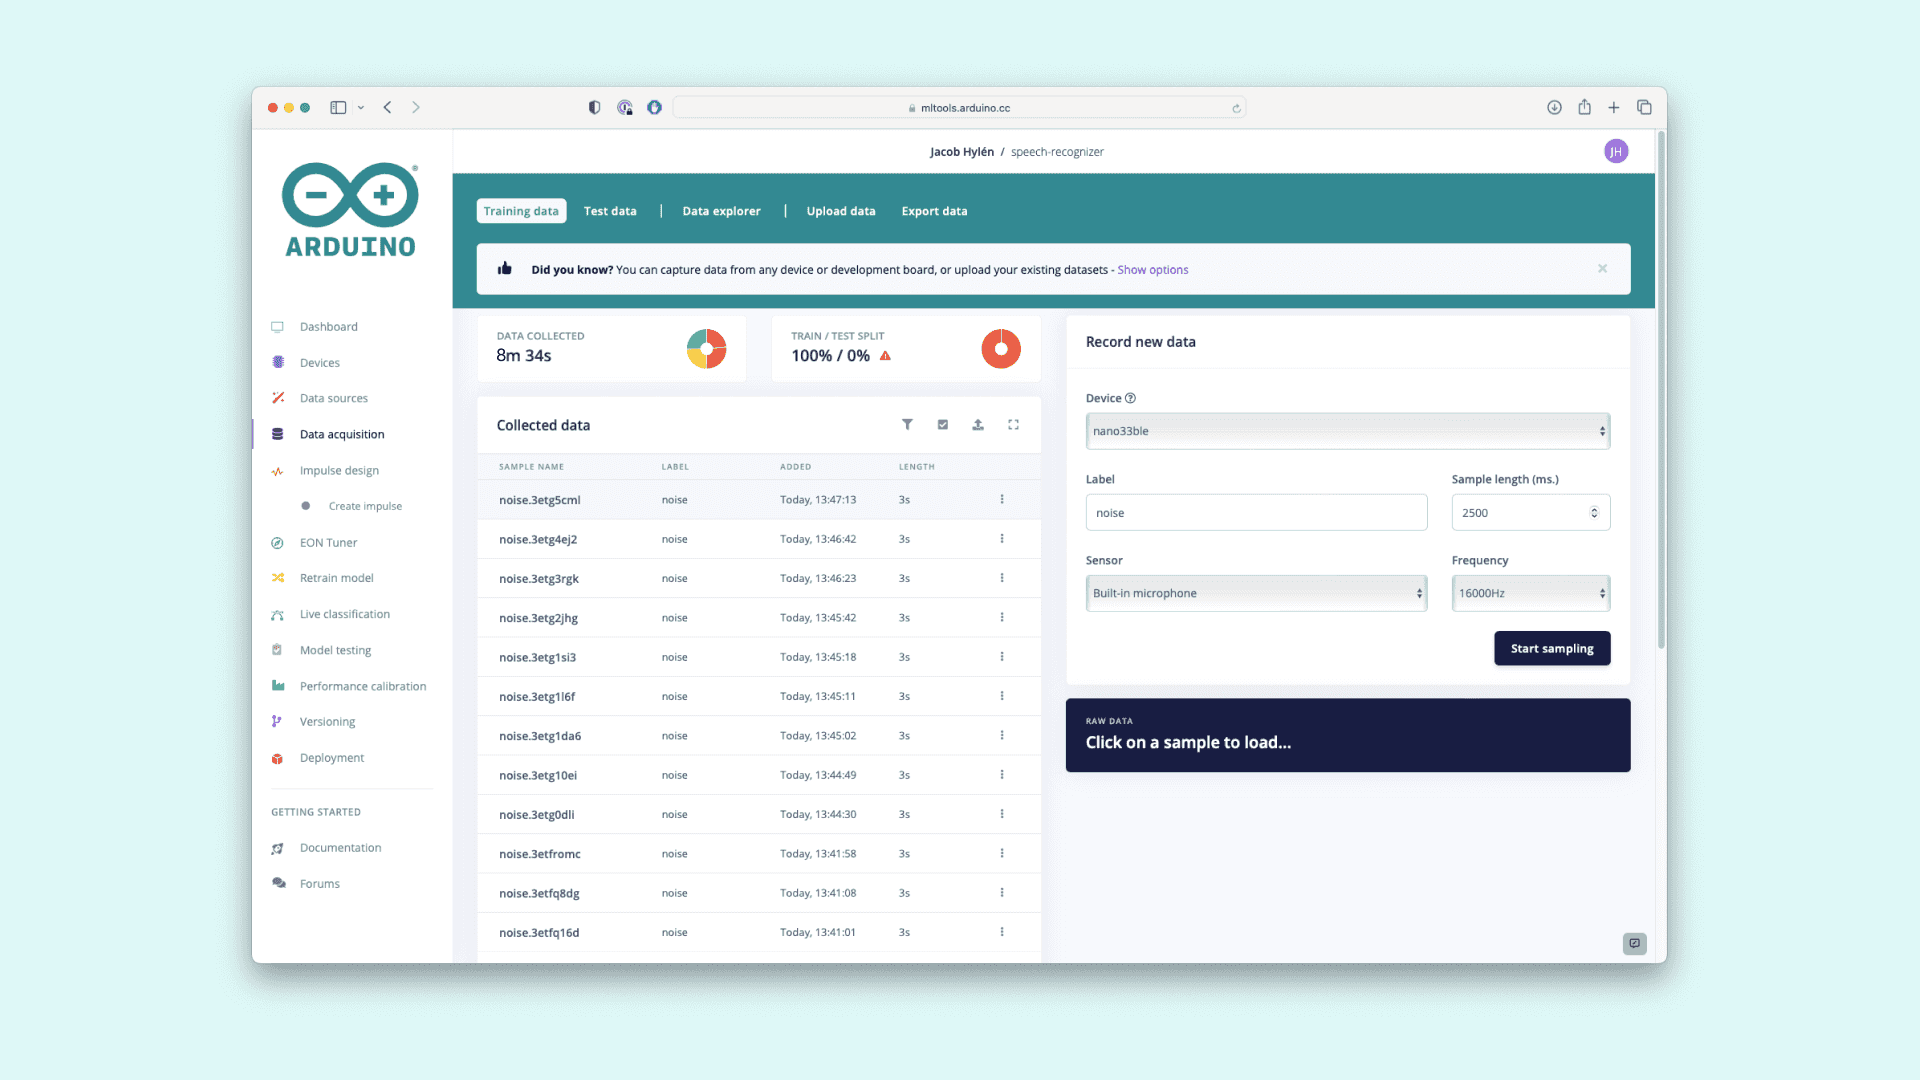Screen dimensions: 1920x1080
Task: Click the Sample length stepper arrows
Action: (1594, 513)
